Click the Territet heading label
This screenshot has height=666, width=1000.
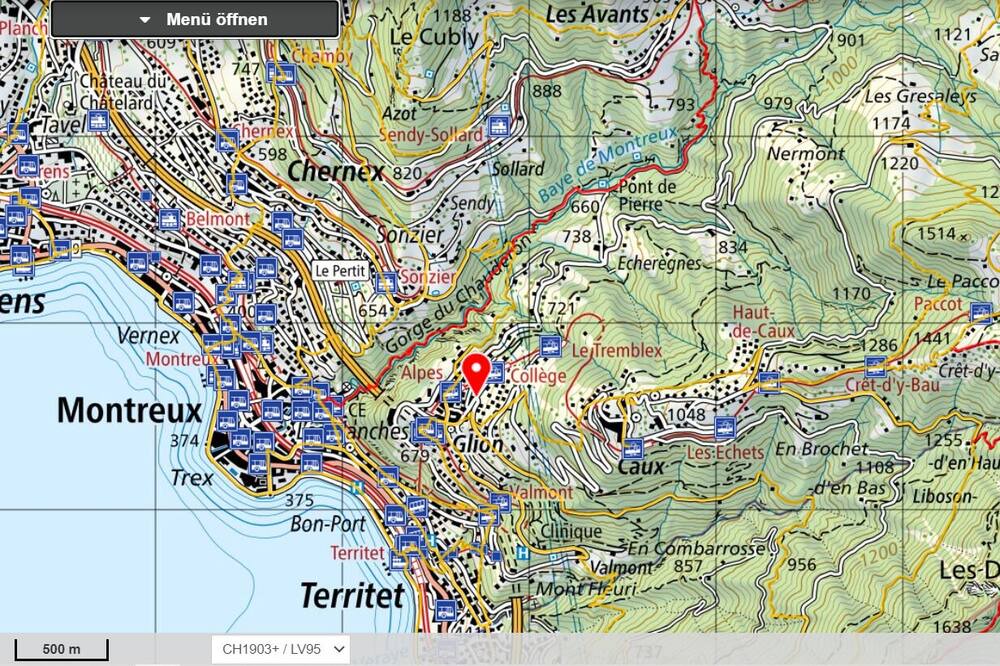(x=353, y=596)
